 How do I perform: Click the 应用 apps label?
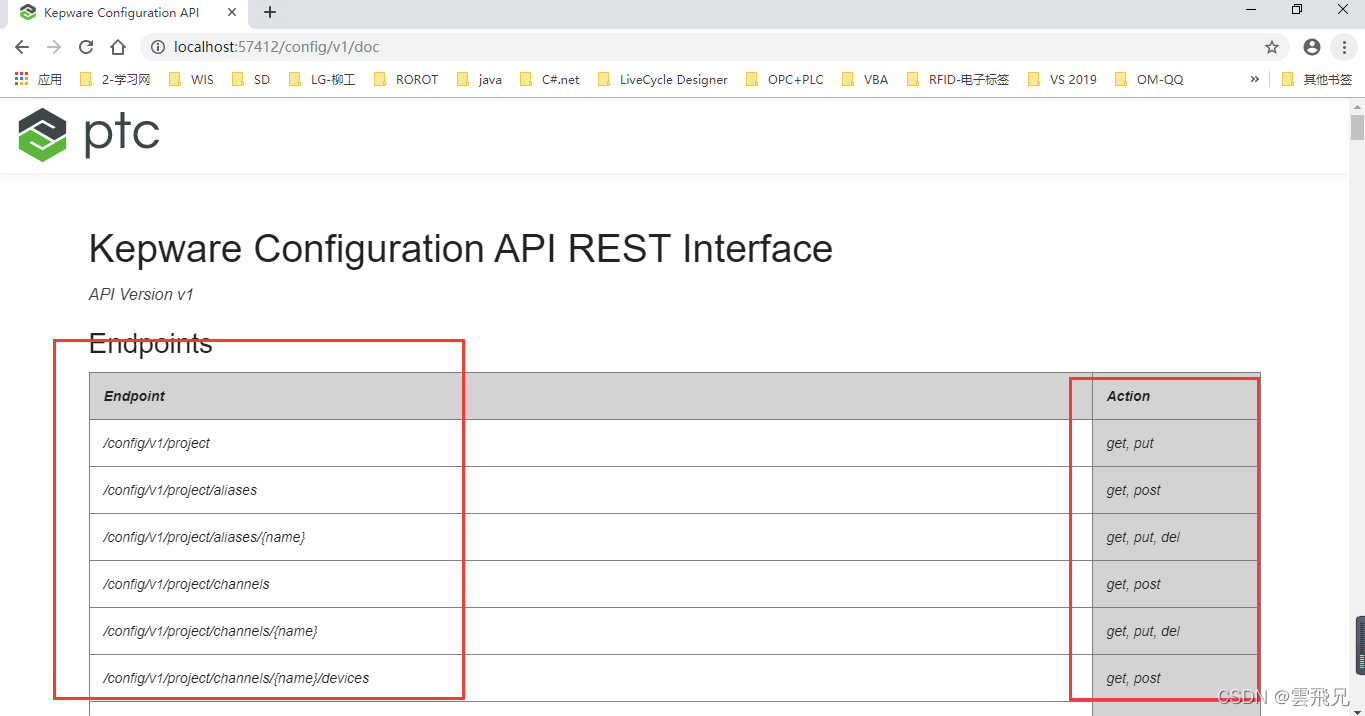[50, 79]
